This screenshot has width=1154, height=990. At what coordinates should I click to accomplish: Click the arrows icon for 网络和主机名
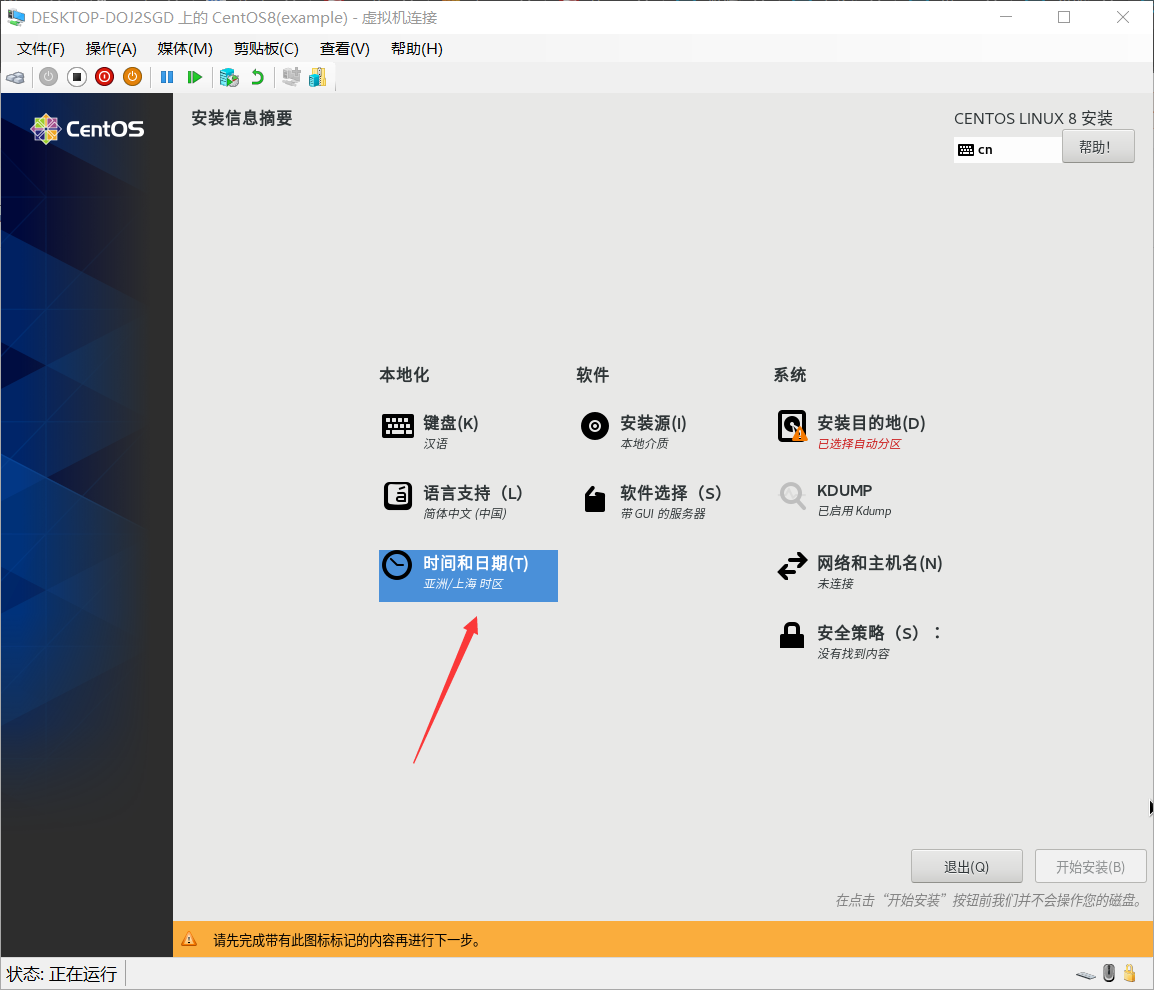tap(792, 566)
